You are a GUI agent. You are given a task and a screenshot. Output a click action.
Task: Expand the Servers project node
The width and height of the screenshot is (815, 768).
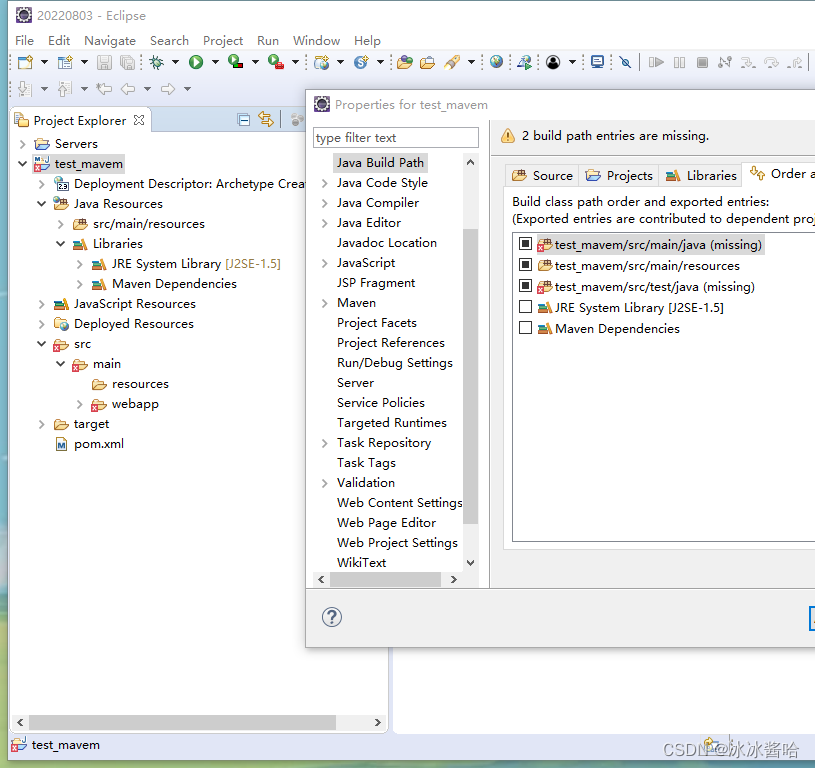click(x=23, y=143)
